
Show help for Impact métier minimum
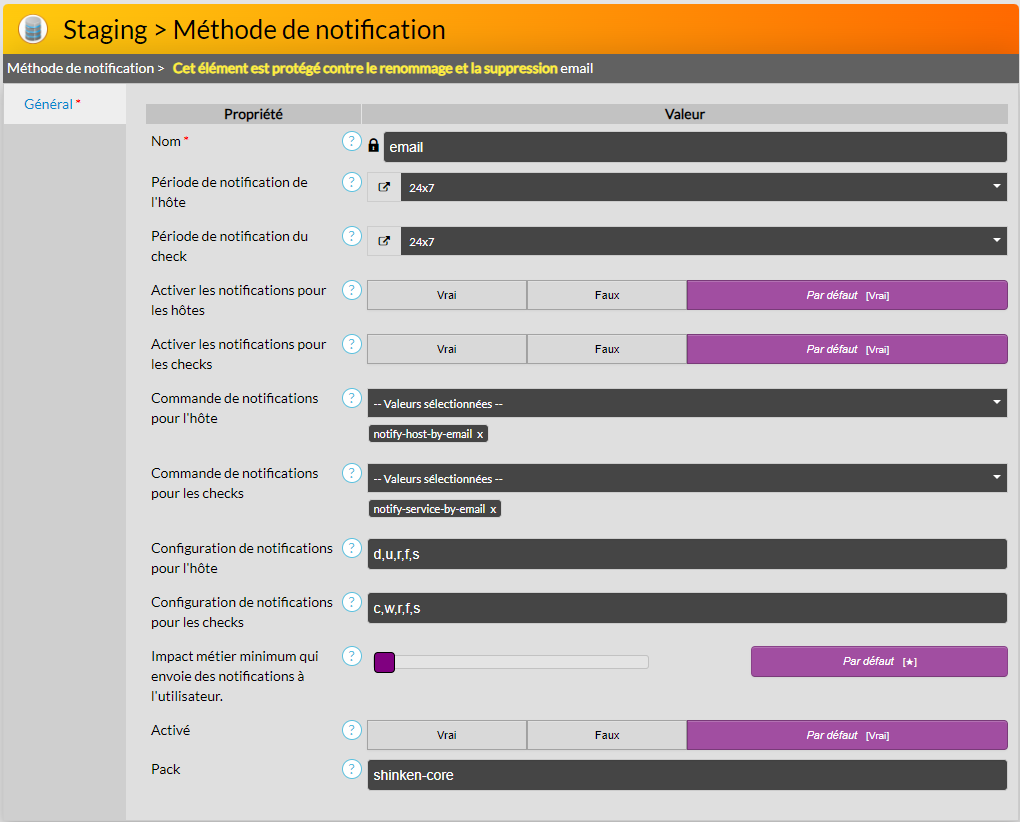pyautogui.click(x=351, y=656)
